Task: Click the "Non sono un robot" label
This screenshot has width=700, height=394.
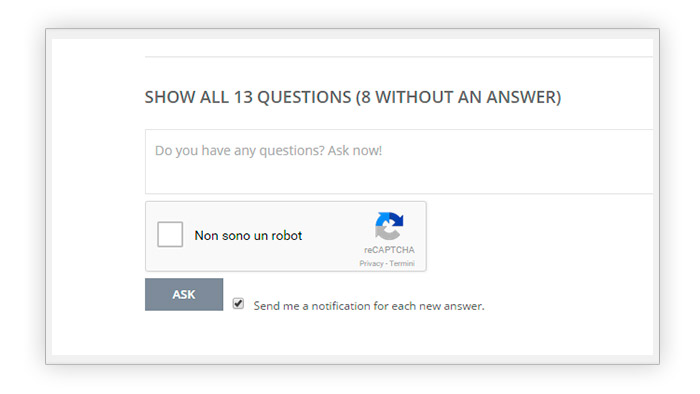Action: click(x=248, y=236)
